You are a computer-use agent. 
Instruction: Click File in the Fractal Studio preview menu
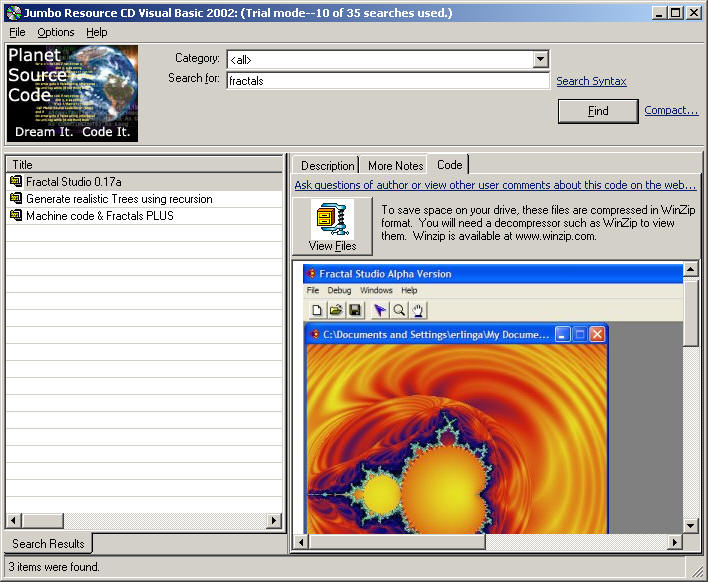tap(312, 290)
